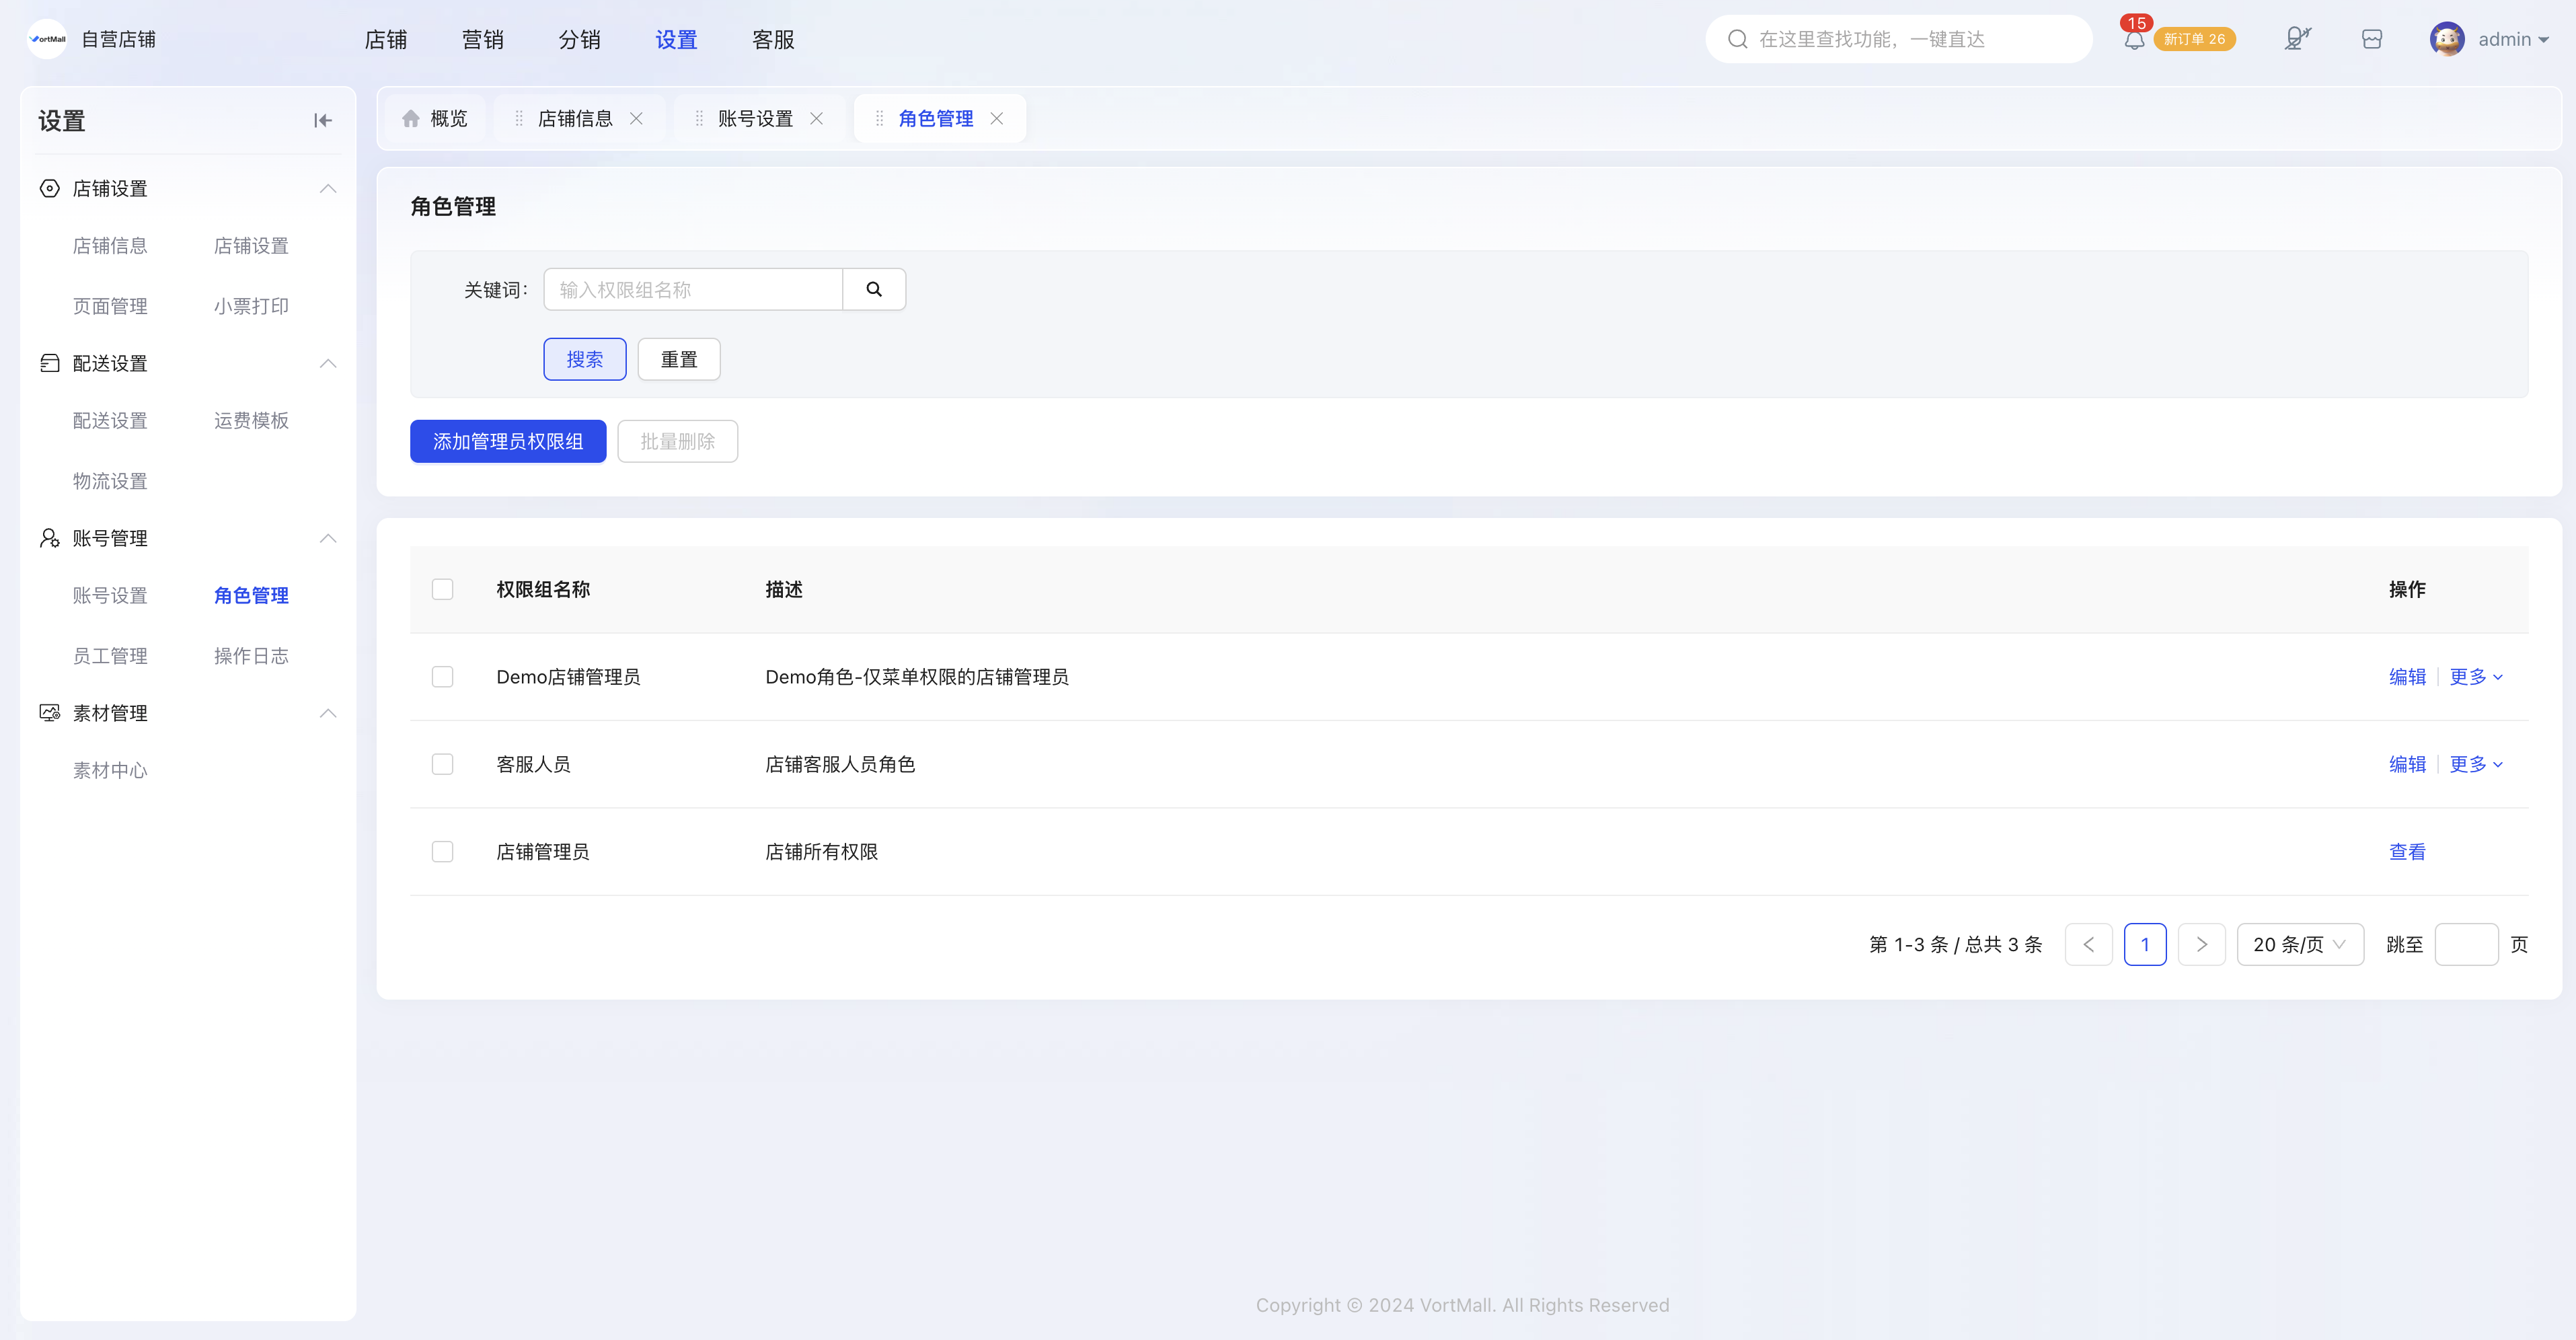The height and width of the screenshot is (1340, 2576).
Task: Open the storefront icon in header
Action: tap(2372, 39)
